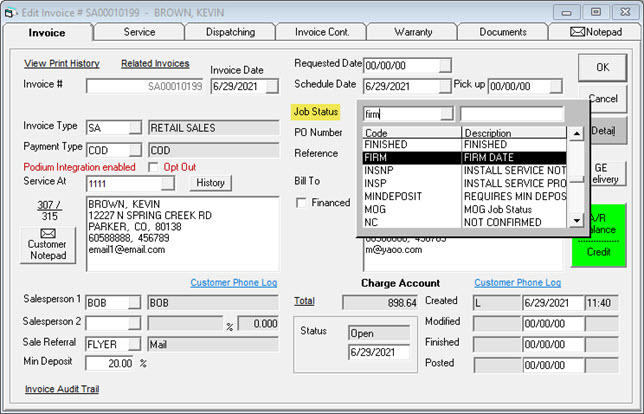Click the GE Delivery button
644x414 pixels.
coord(609,173)
